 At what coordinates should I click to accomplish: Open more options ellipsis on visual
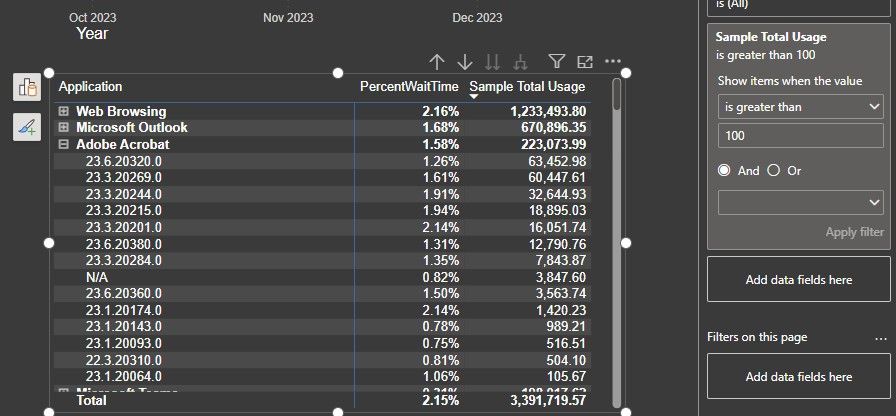click(x=613, y=61)
